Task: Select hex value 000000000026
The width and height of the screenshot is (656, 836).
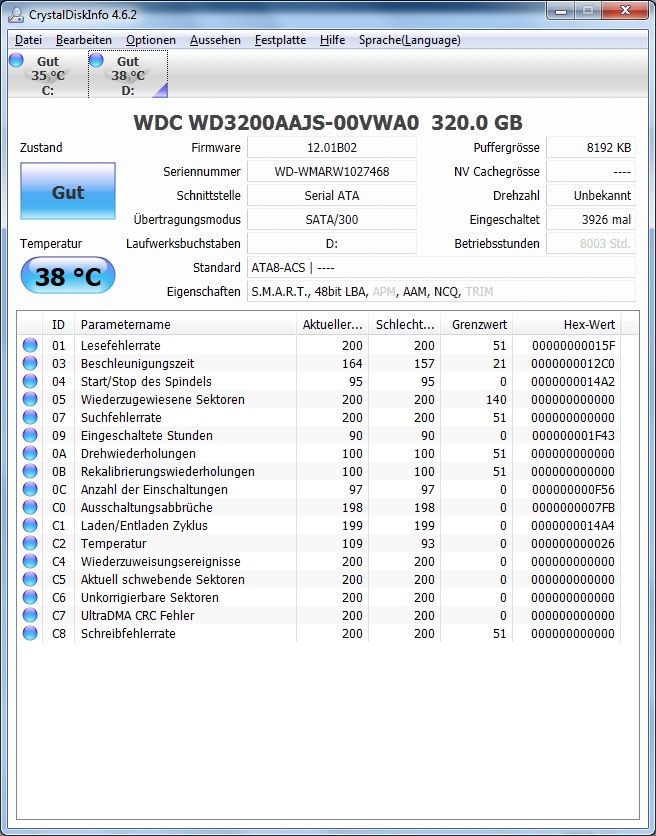Action: point(573,544)
